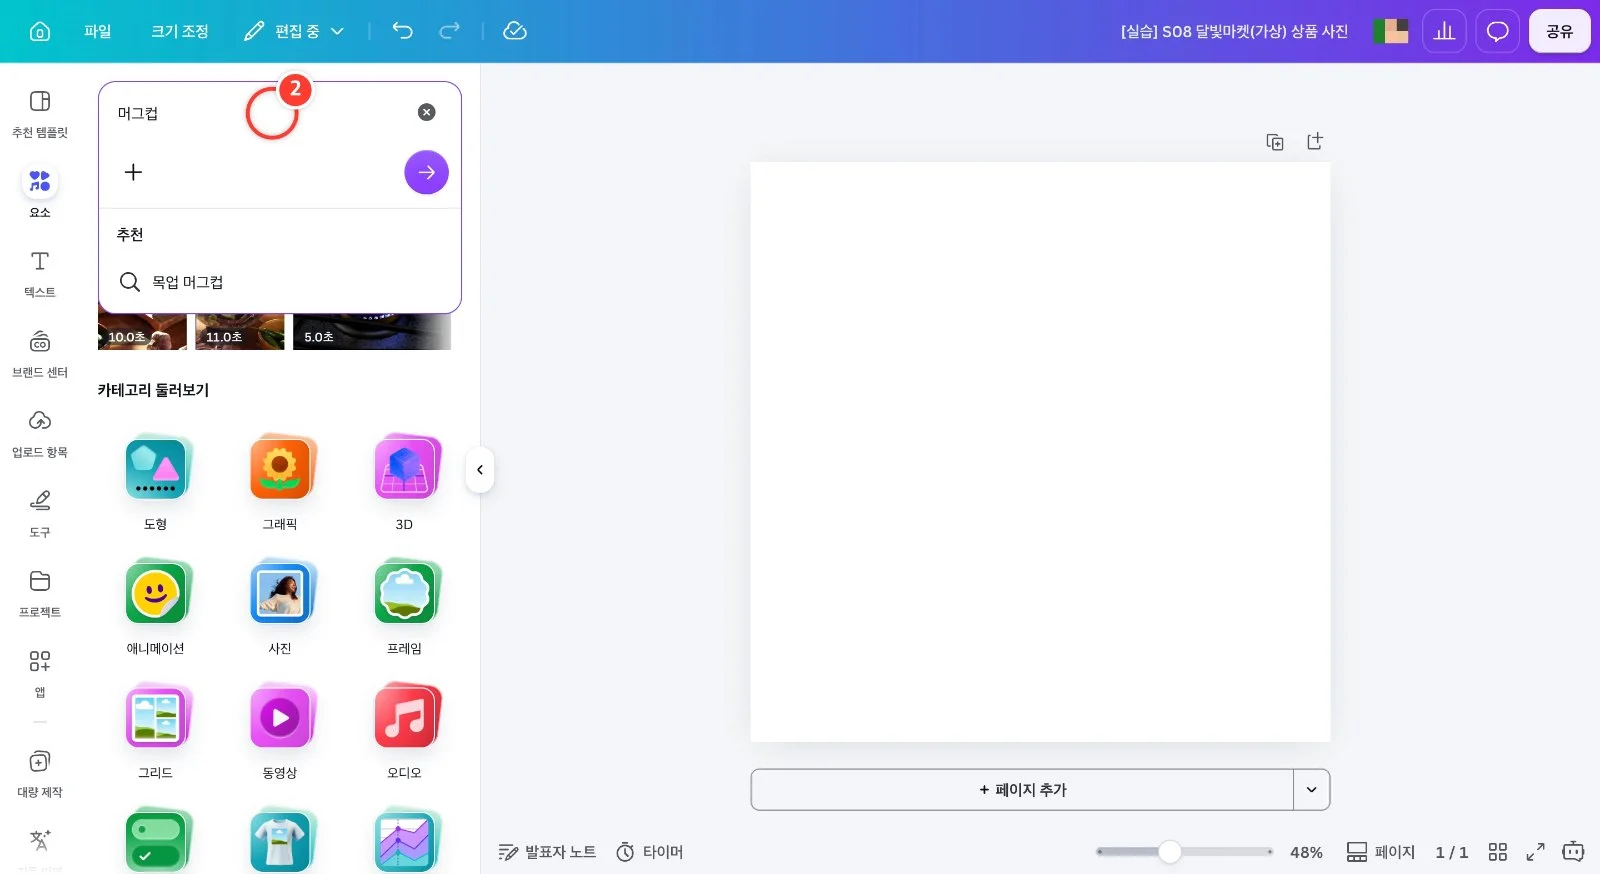This screenshot has height=874, width=1600.
Task: Duplicate the page icon above canvas
Action: [x=1275, y=142]
